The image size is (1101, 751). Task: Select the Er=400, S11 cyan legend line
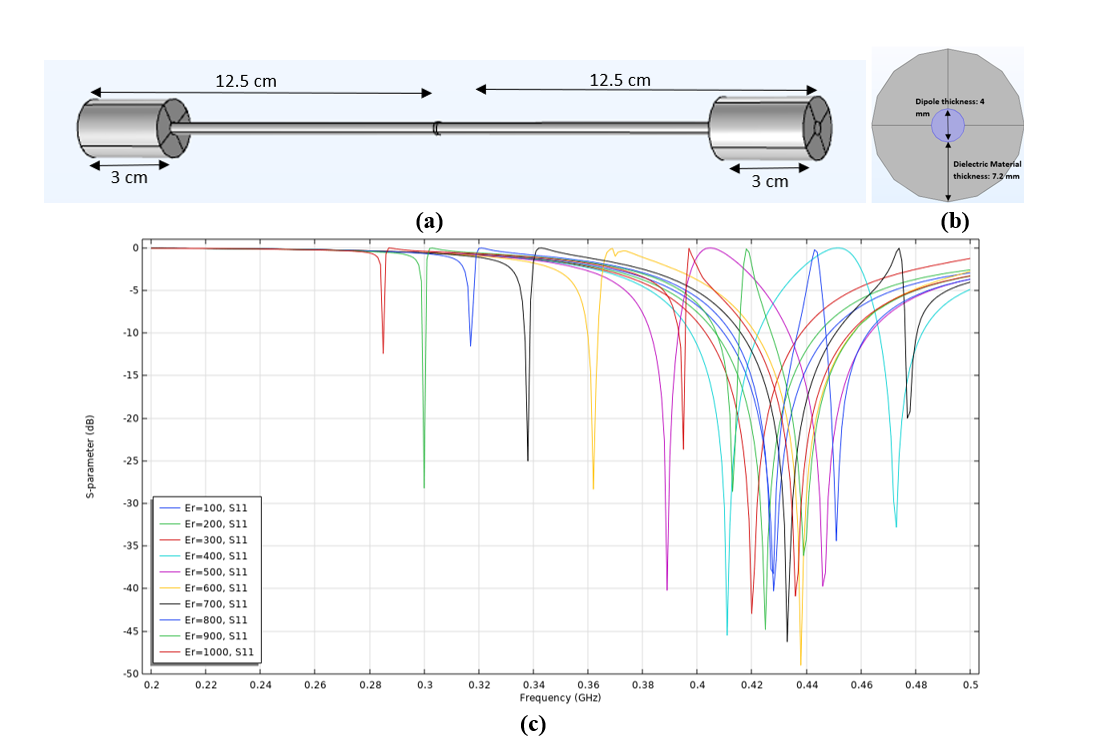click(x=205, y=556)
